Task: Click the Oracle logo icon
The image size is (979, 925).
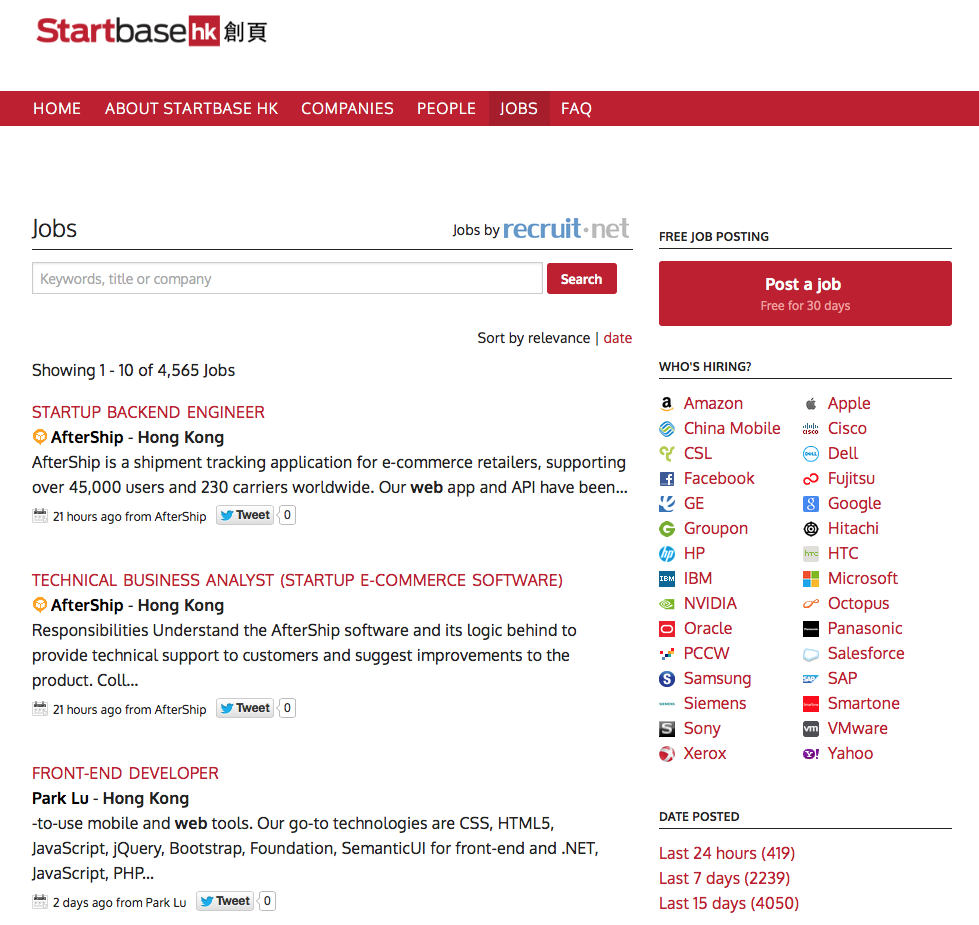Action: click(x=667, y=629)
